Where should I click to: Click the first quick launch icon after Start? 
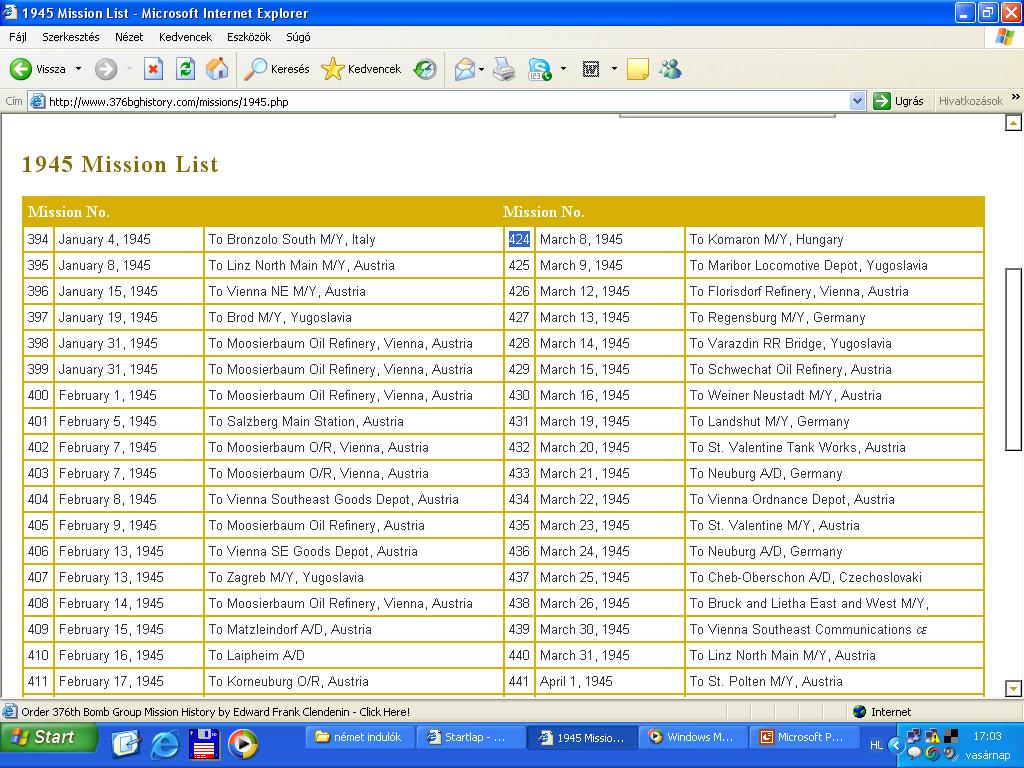pyautogui.click(x=125, y=744)
